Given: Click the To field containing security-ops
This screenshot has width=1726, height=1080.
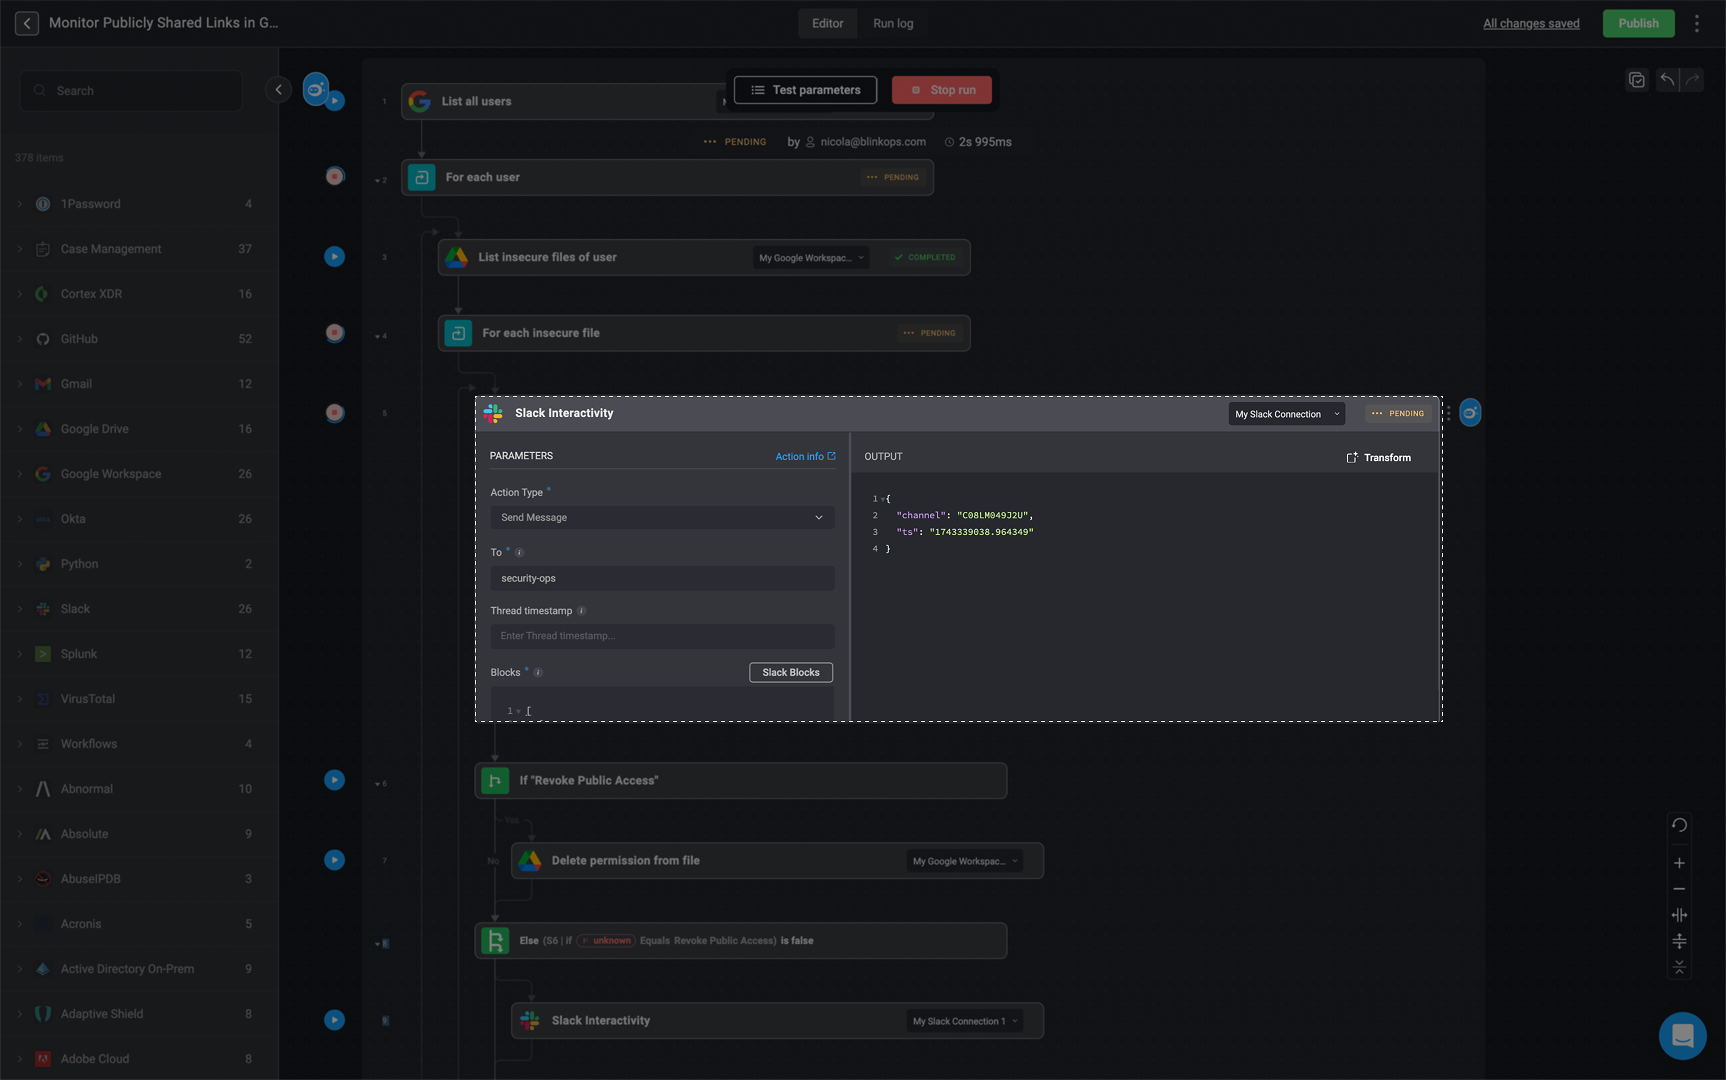Looking at the screenshot, I should pyautogui.click(x=662, y=578).
